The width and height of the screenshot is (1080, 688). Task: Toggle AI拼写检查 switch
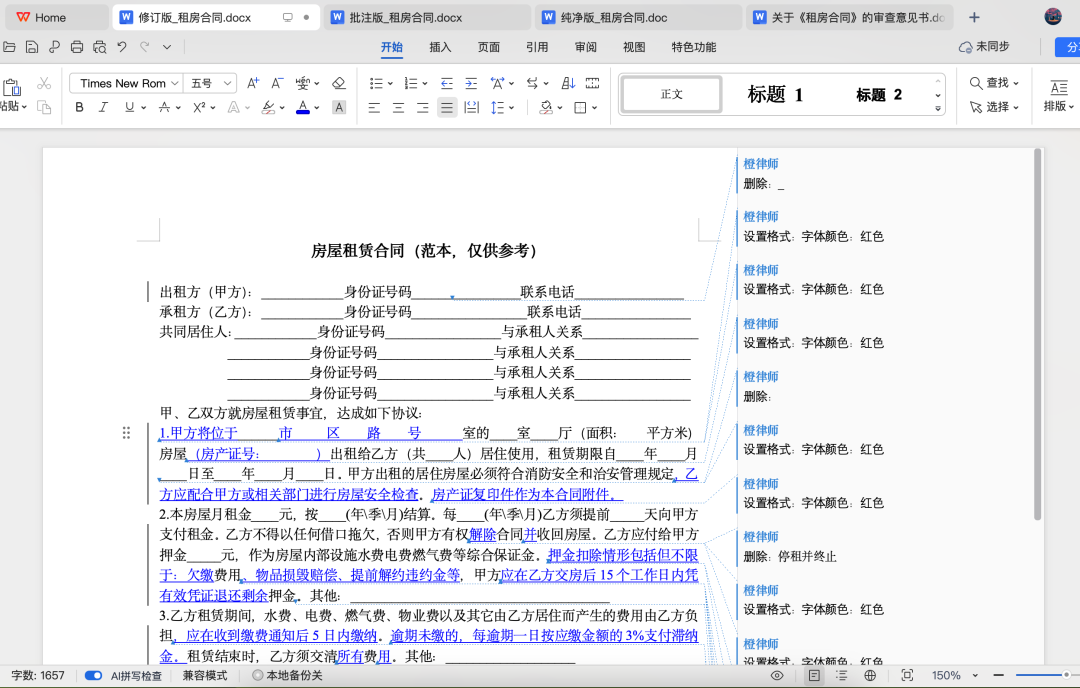(x=93, y=676)
